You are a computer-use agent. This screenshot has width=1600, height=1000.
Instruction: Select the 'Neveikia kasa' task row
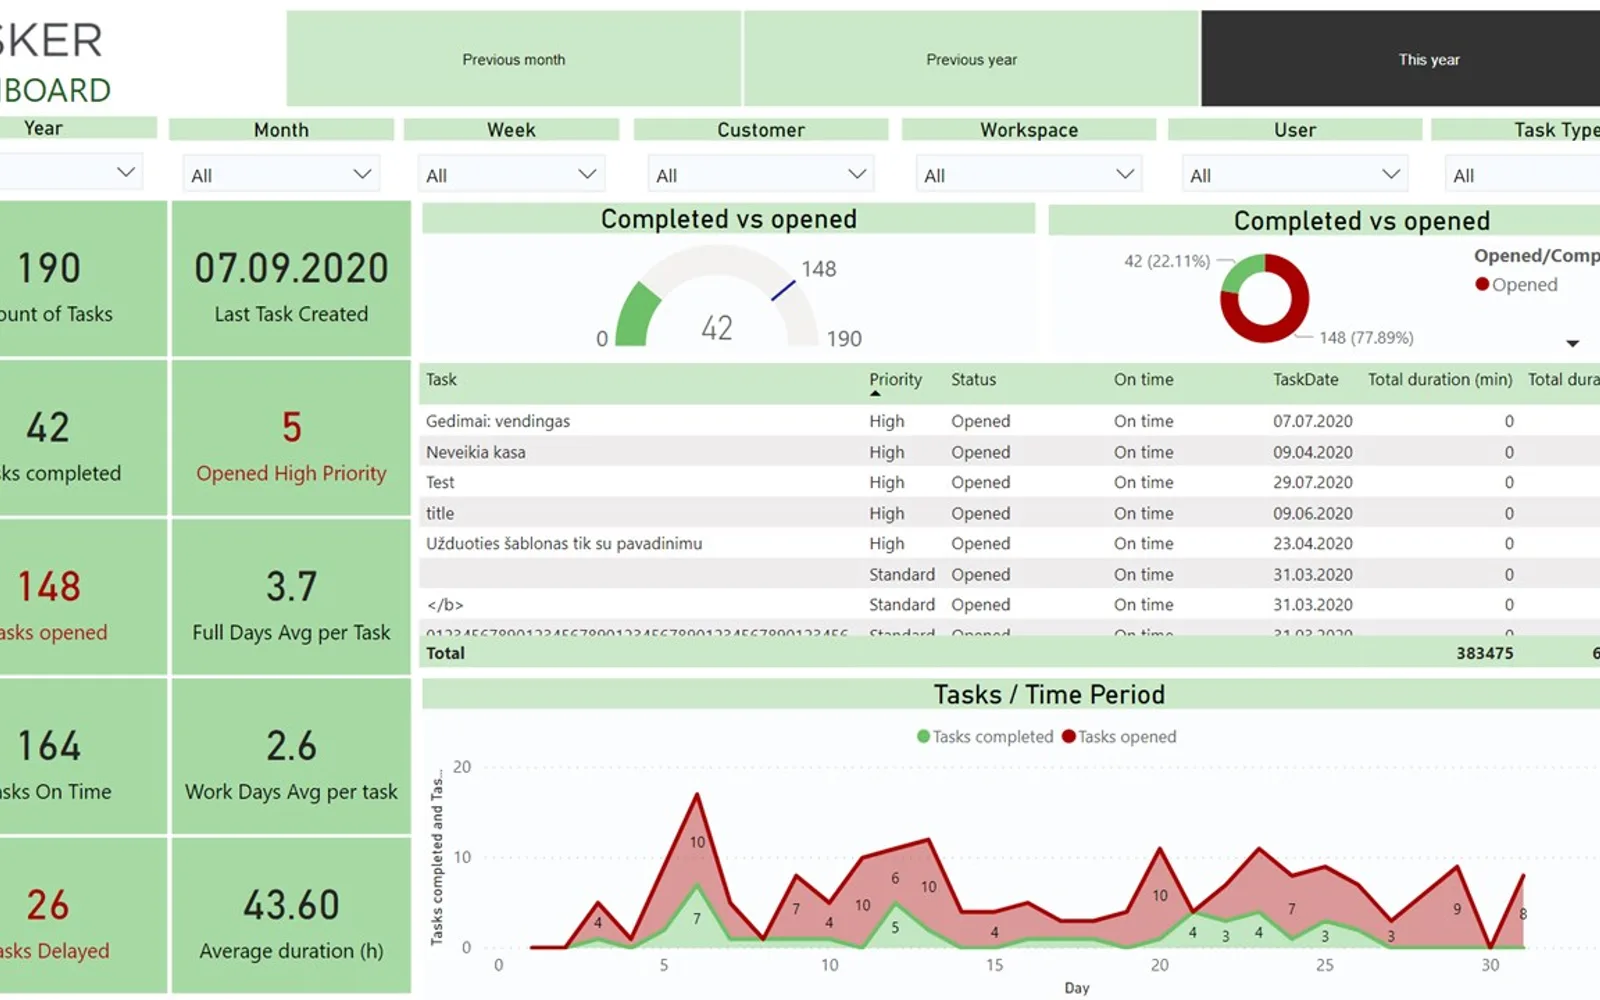click(1010, 452)
